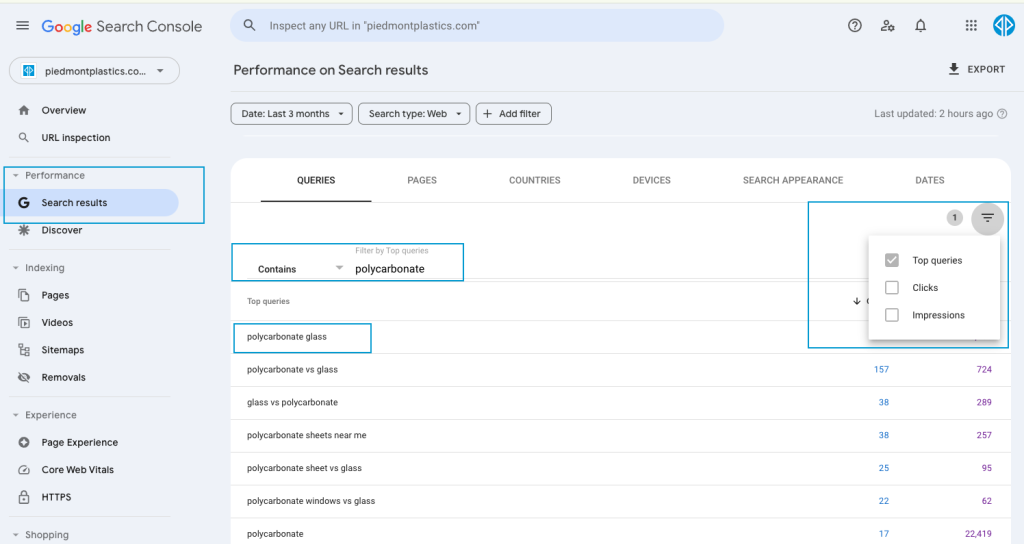The image size is (1024, 544).
Task: Select the 'polycarbonate vs glass' query
Action: [292, 370]
